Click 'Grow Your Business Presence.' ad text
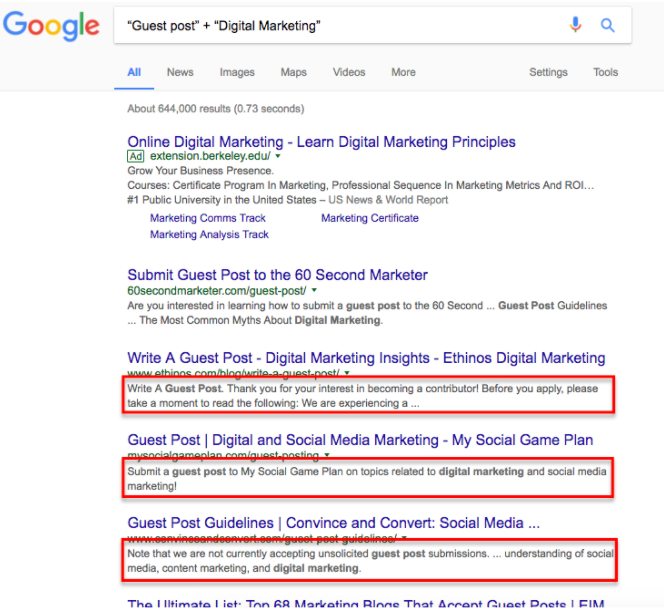The width and height of the screenshot is (668, 616). pyautogui.click(x=200, y=171)
